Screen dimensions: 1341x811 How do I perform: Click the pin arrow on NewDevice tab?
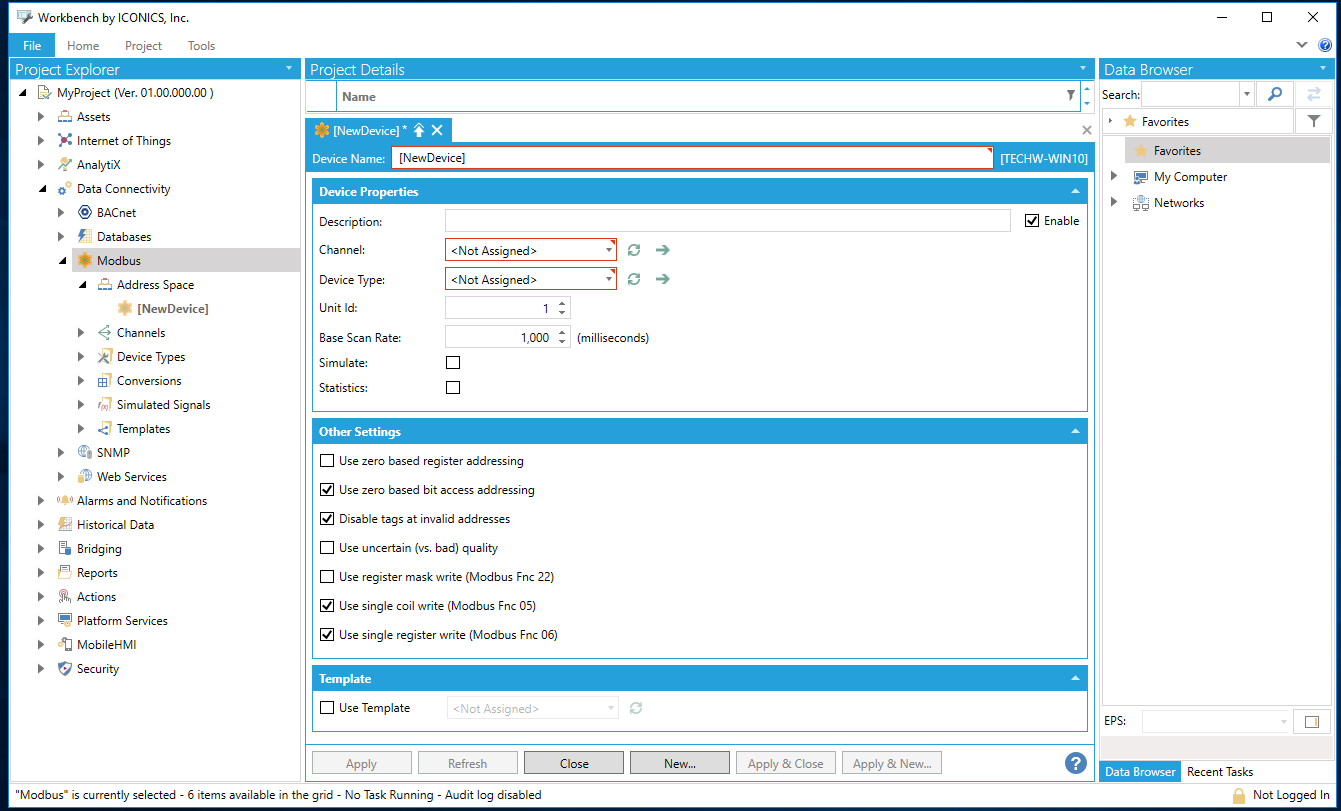click(x=419, y=131)
